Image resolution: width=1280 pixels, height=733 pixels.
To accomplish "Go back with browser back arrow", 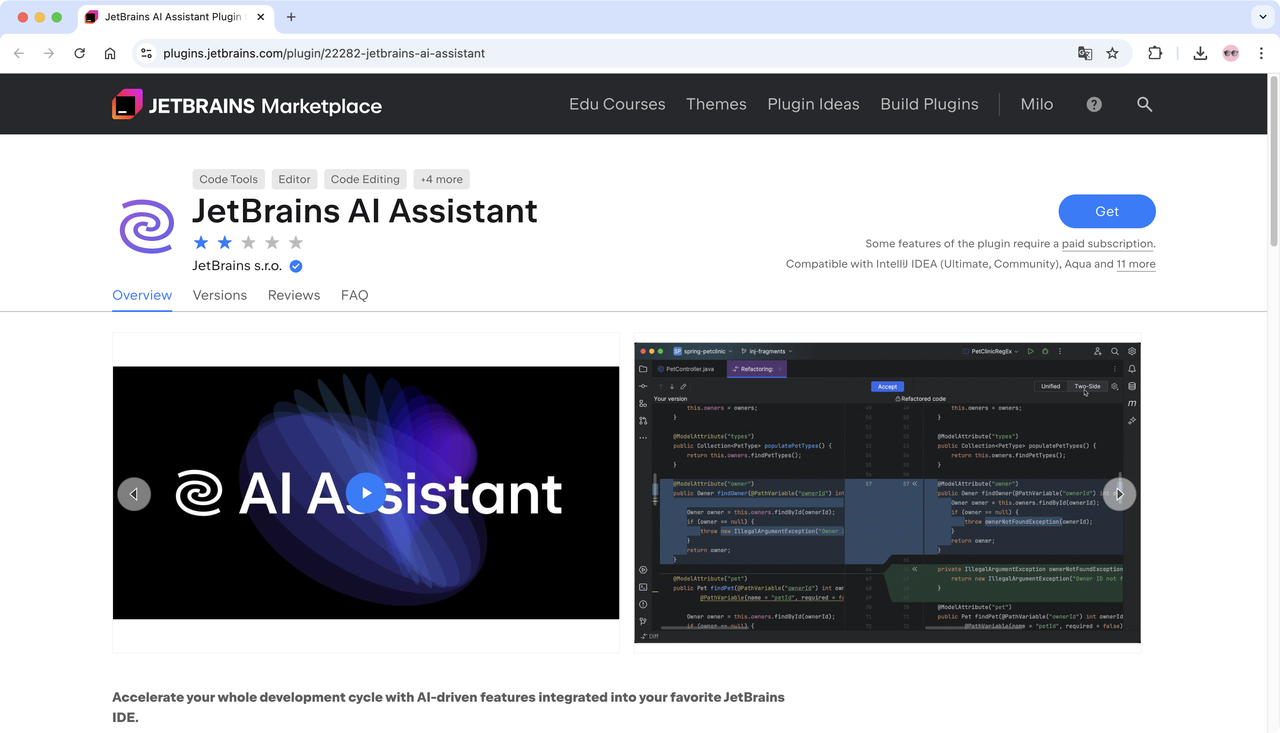I will 19,53.
